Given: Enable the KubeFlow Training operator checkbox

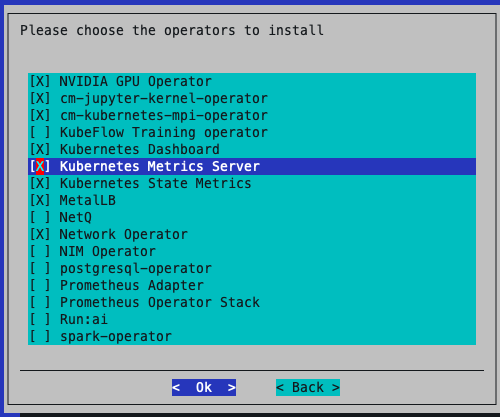Looking at the screenshot, I should pos(40,132).
